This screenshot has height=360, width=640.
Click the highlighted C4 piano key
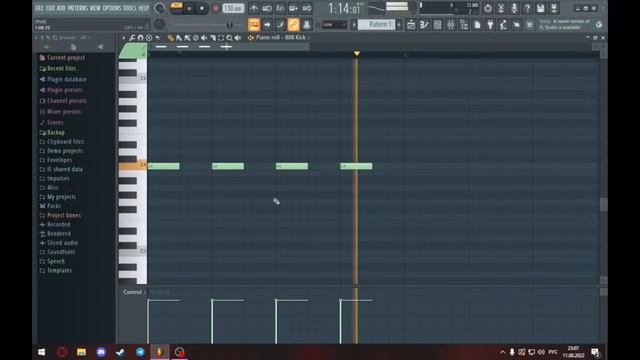click(133, 165)
